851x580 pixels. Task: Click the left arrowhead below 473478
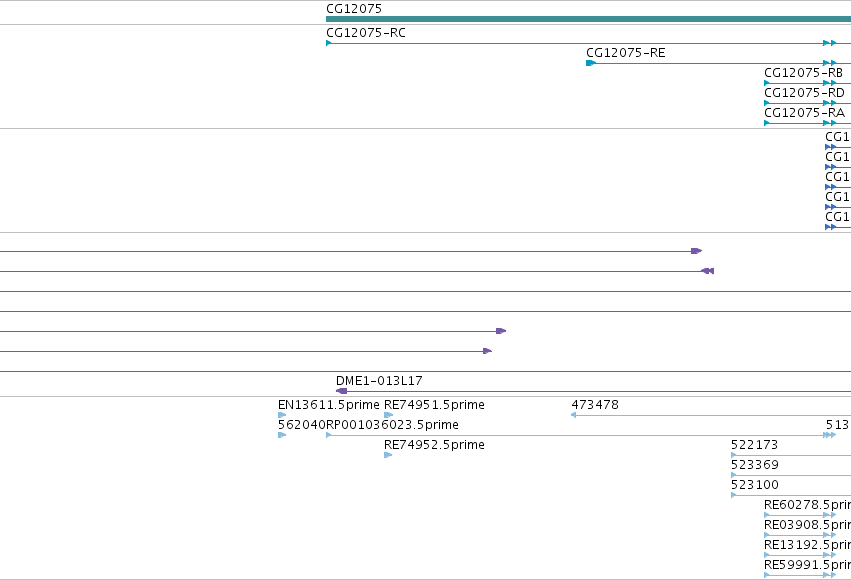(574, 415)
